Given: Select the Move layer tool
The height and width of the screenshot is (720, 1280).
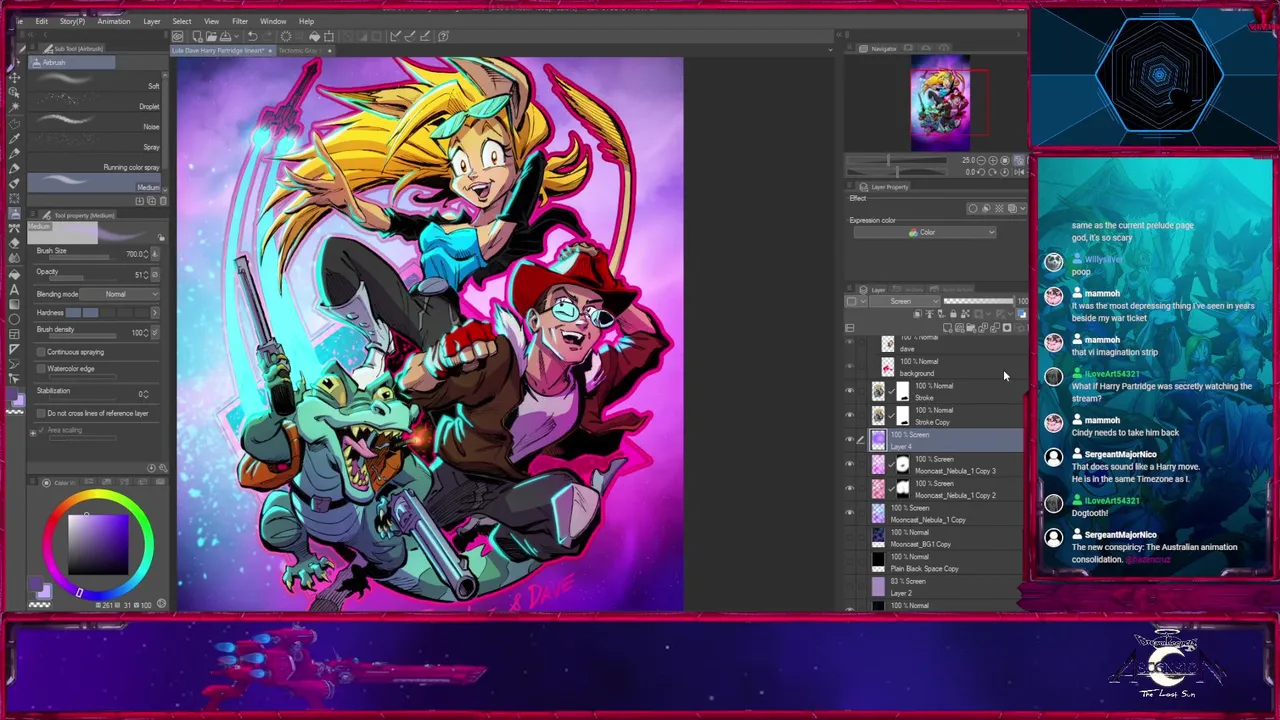Looking at the screenshot, I should coord(15,78).
